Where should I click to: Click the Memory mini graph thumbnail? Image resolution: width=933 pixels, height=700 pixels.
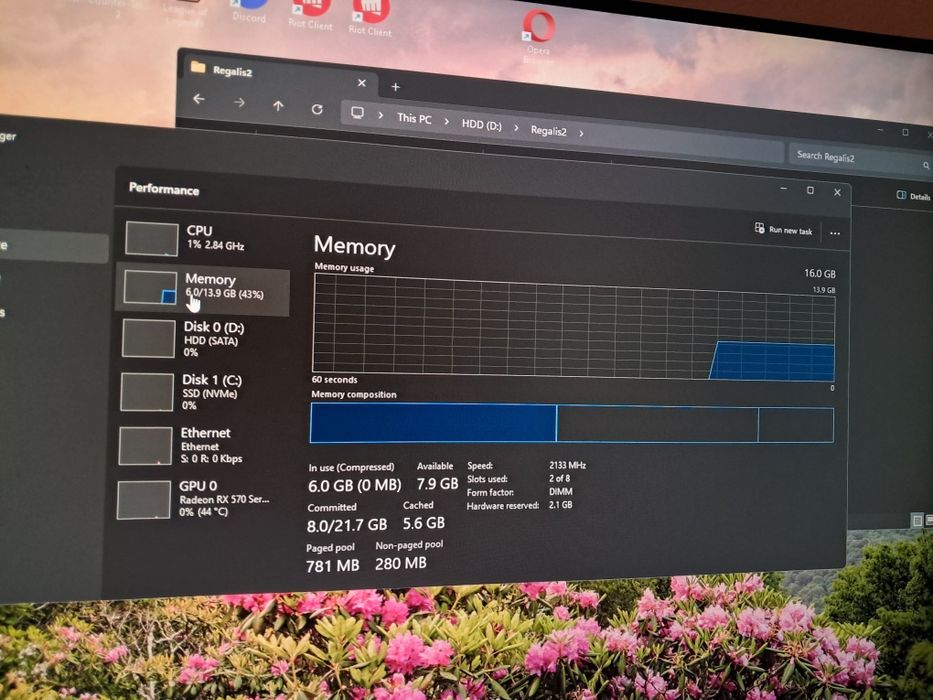pos(151,288)
